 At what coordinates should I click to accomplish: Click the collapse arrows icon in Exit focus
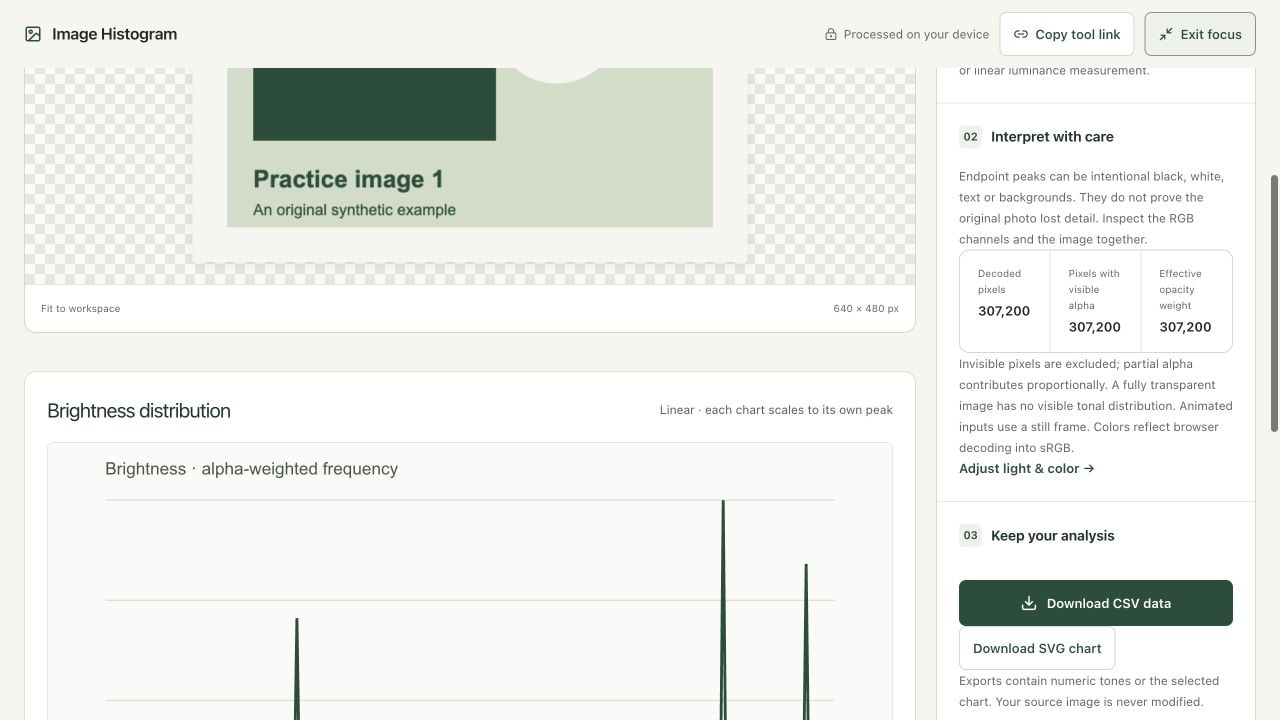tap(1166, 34)
